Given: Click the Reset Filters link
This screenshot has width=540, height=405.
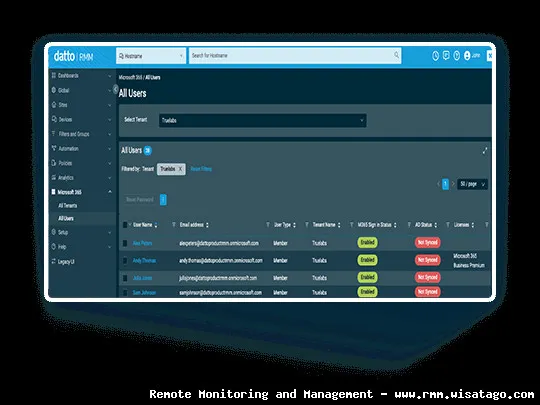Looking at the screenshot, I should pos(201,169).
